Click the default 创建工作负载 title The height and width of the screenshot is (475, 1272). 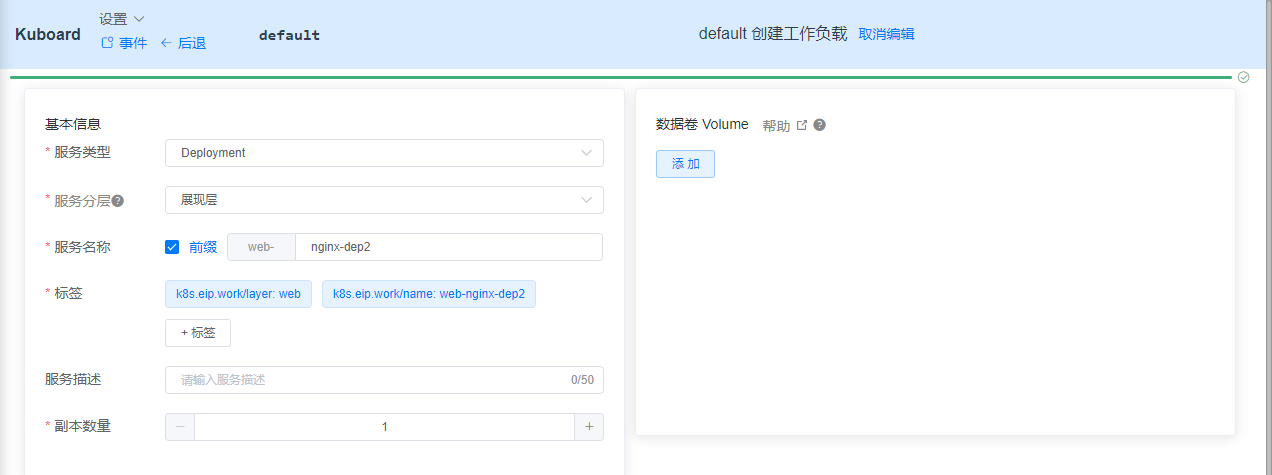pyautogui.click(x=772, y=34)
